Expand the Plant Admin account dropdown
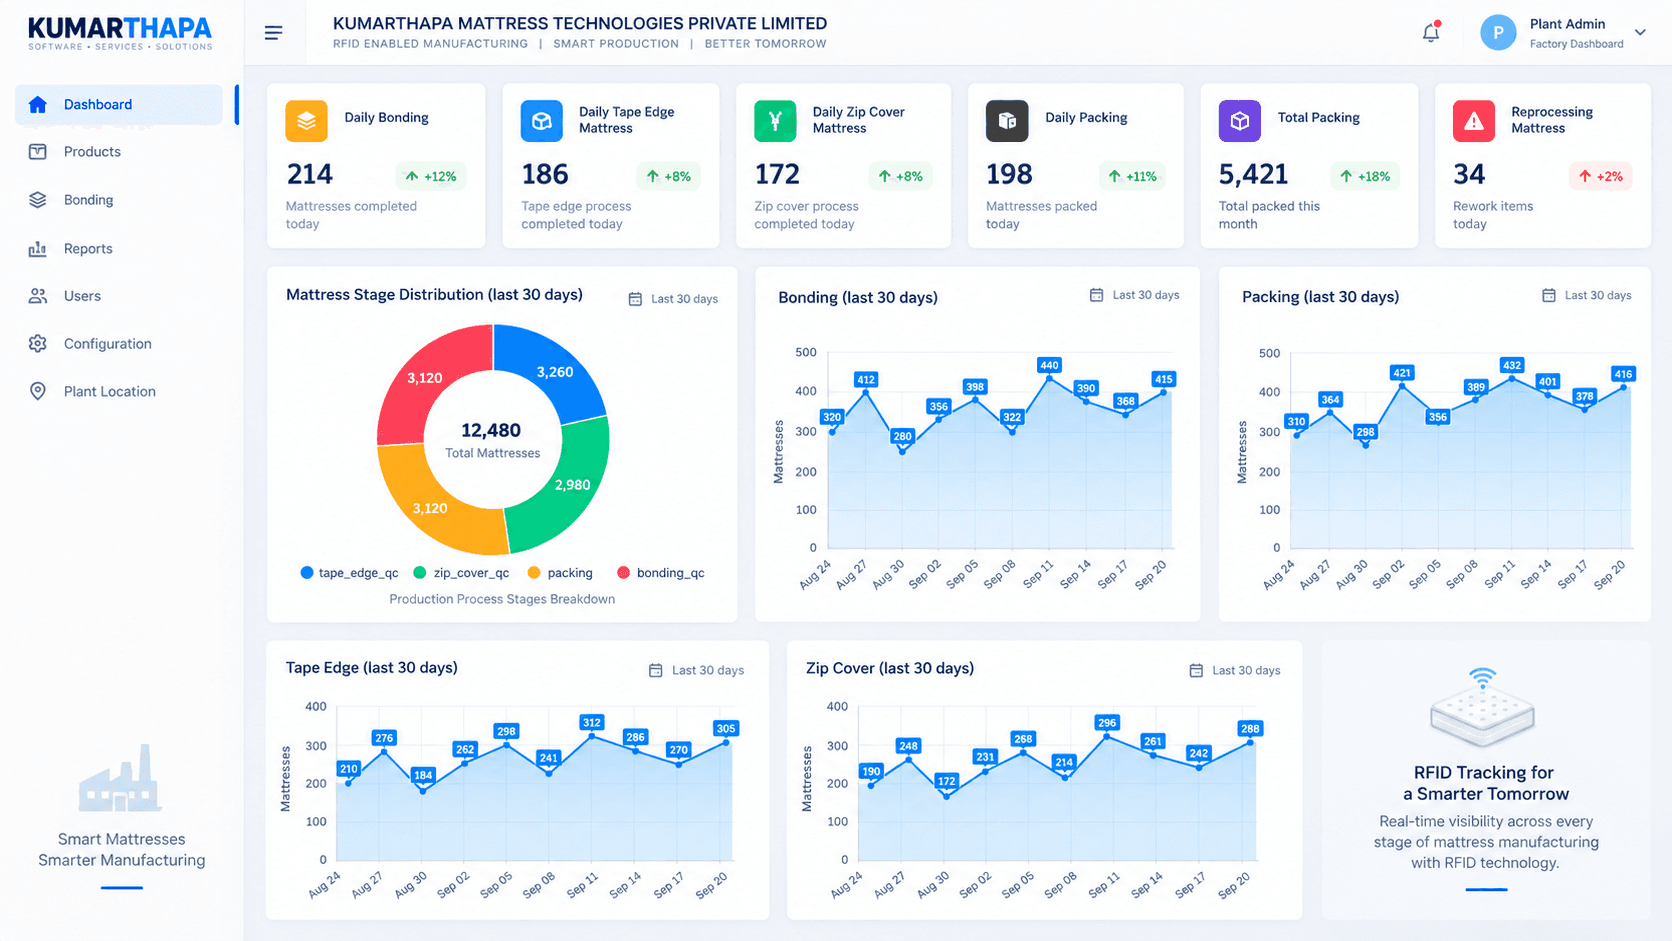This screenshot has height=941, width=1672. (x=1640, y=33)
